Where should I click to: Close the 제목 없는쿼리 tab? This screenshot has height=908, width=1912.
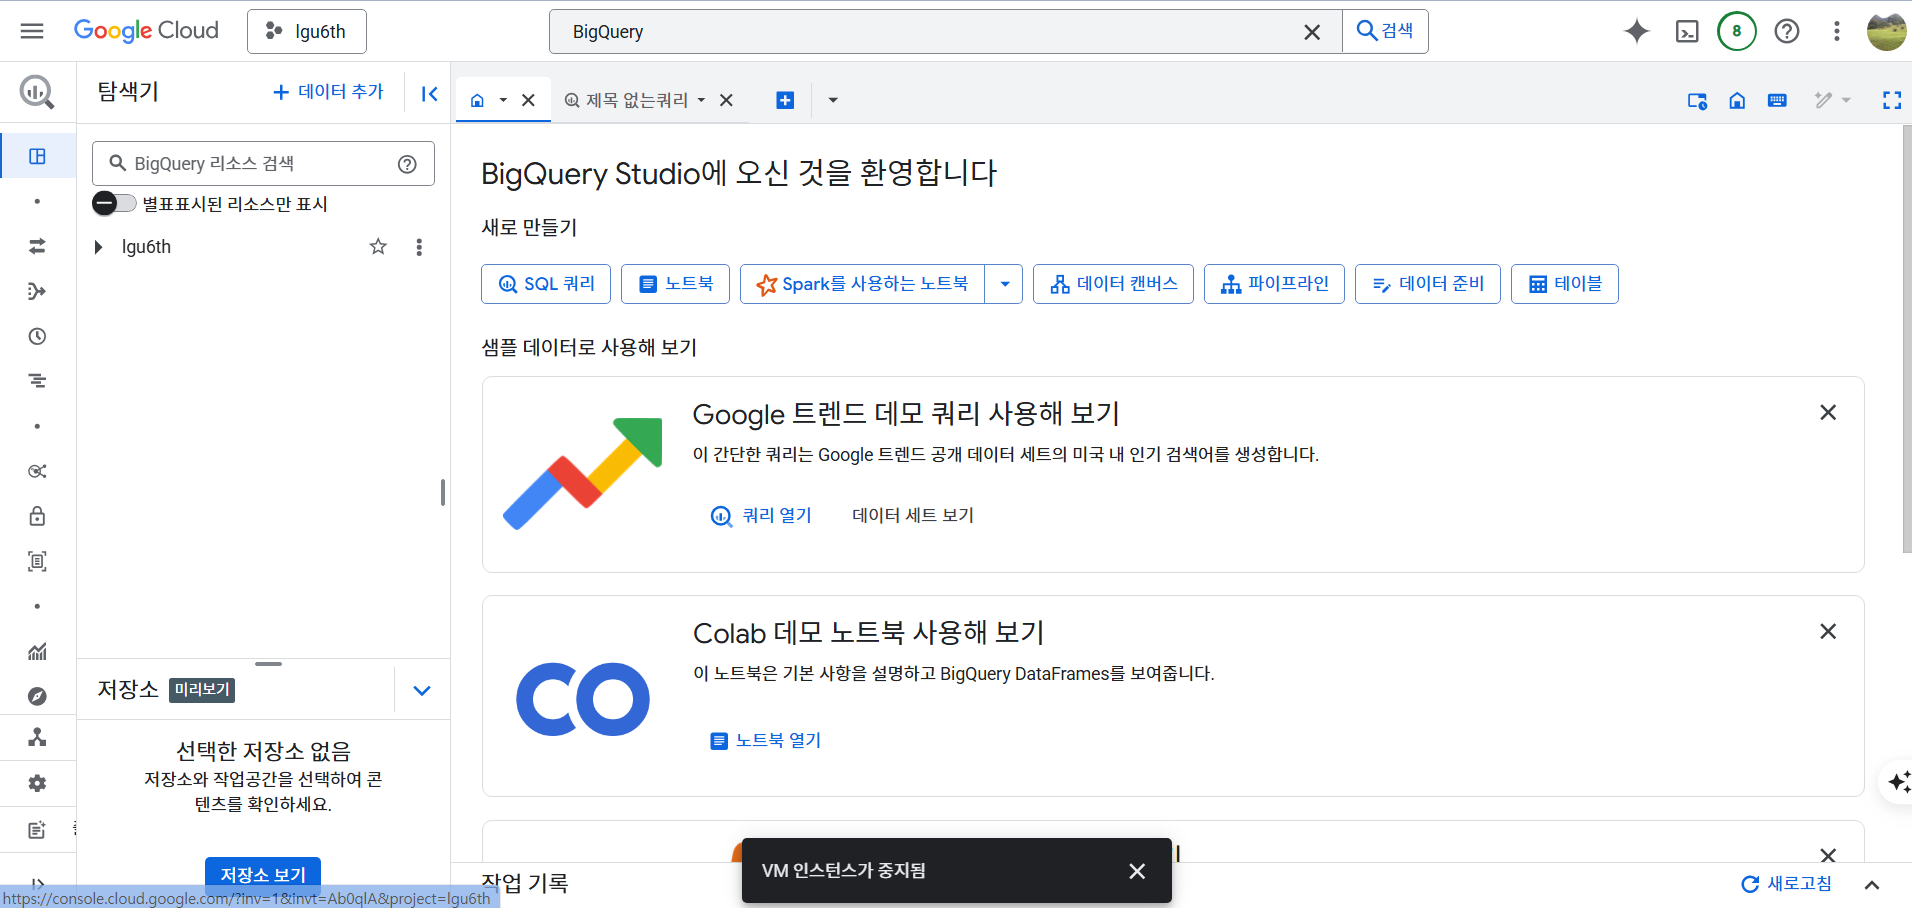coord(727,100)
